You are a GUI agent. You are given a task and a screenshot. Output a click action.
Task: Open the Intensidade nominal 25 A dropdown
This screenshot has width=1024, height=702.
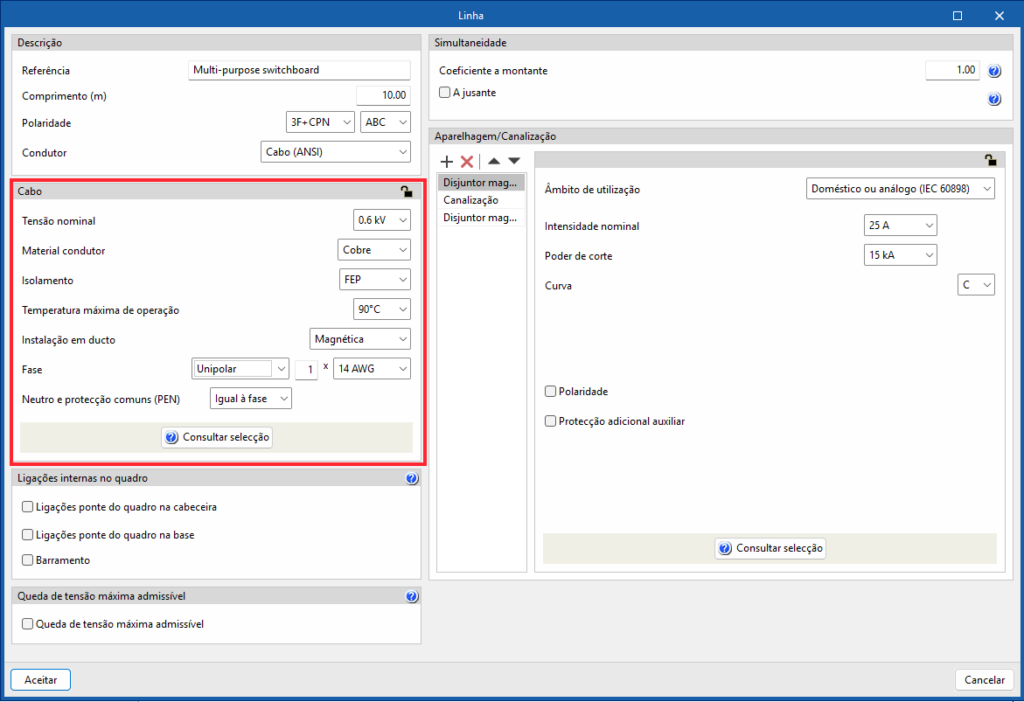(901, 225)
